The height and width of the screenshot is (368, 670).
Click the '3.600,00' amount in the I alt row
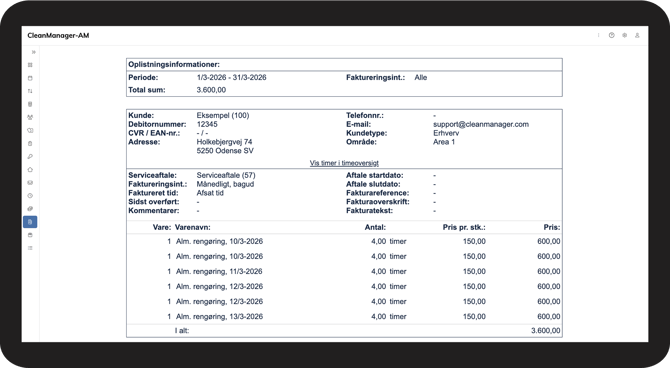coord(546,330)
